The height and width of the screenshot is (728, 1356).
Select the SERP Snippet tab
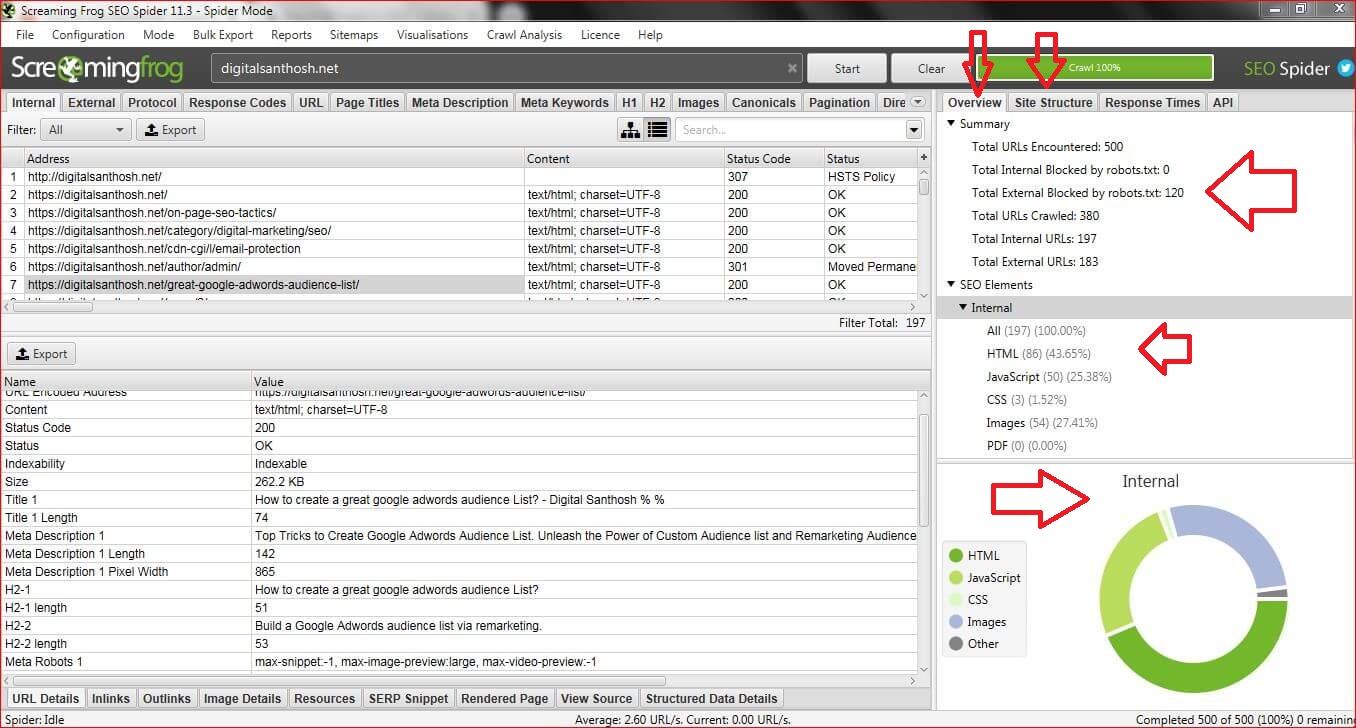pyautogui.click(x=408, y=698)
